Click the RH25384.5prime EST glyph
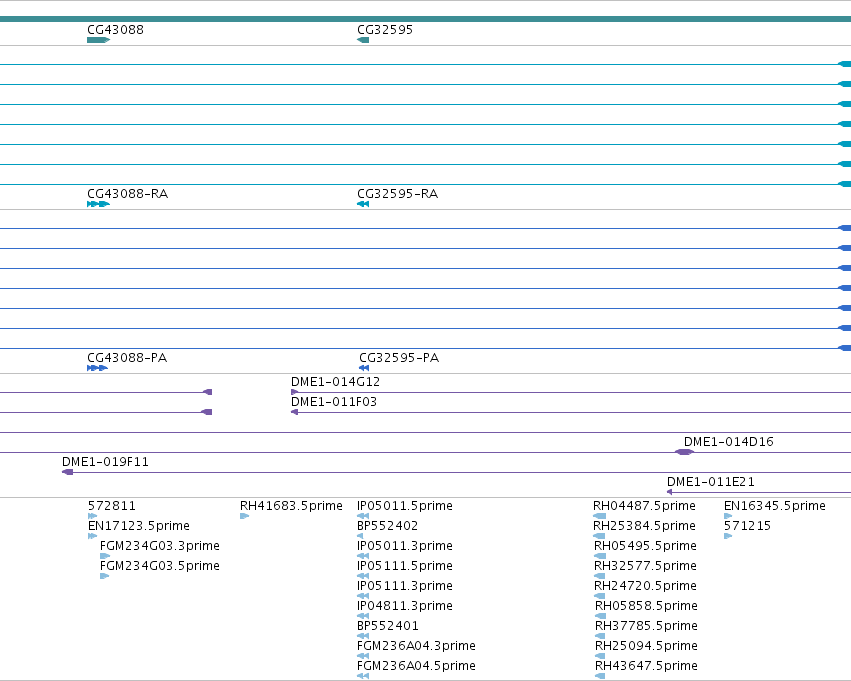The image size is (851, 681). [600, 536]
